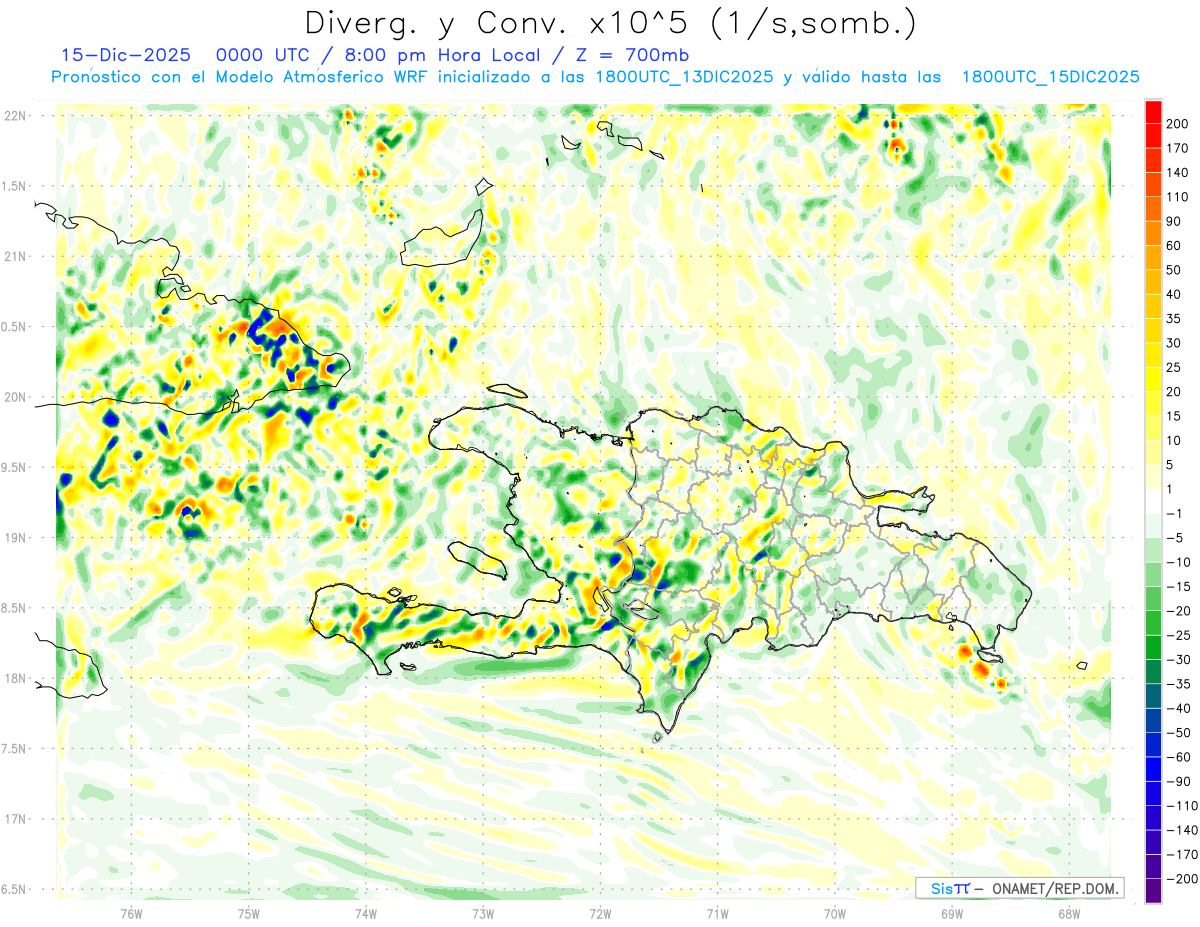
Task: Click the '22N' latitude label
Action: (15, 116)
